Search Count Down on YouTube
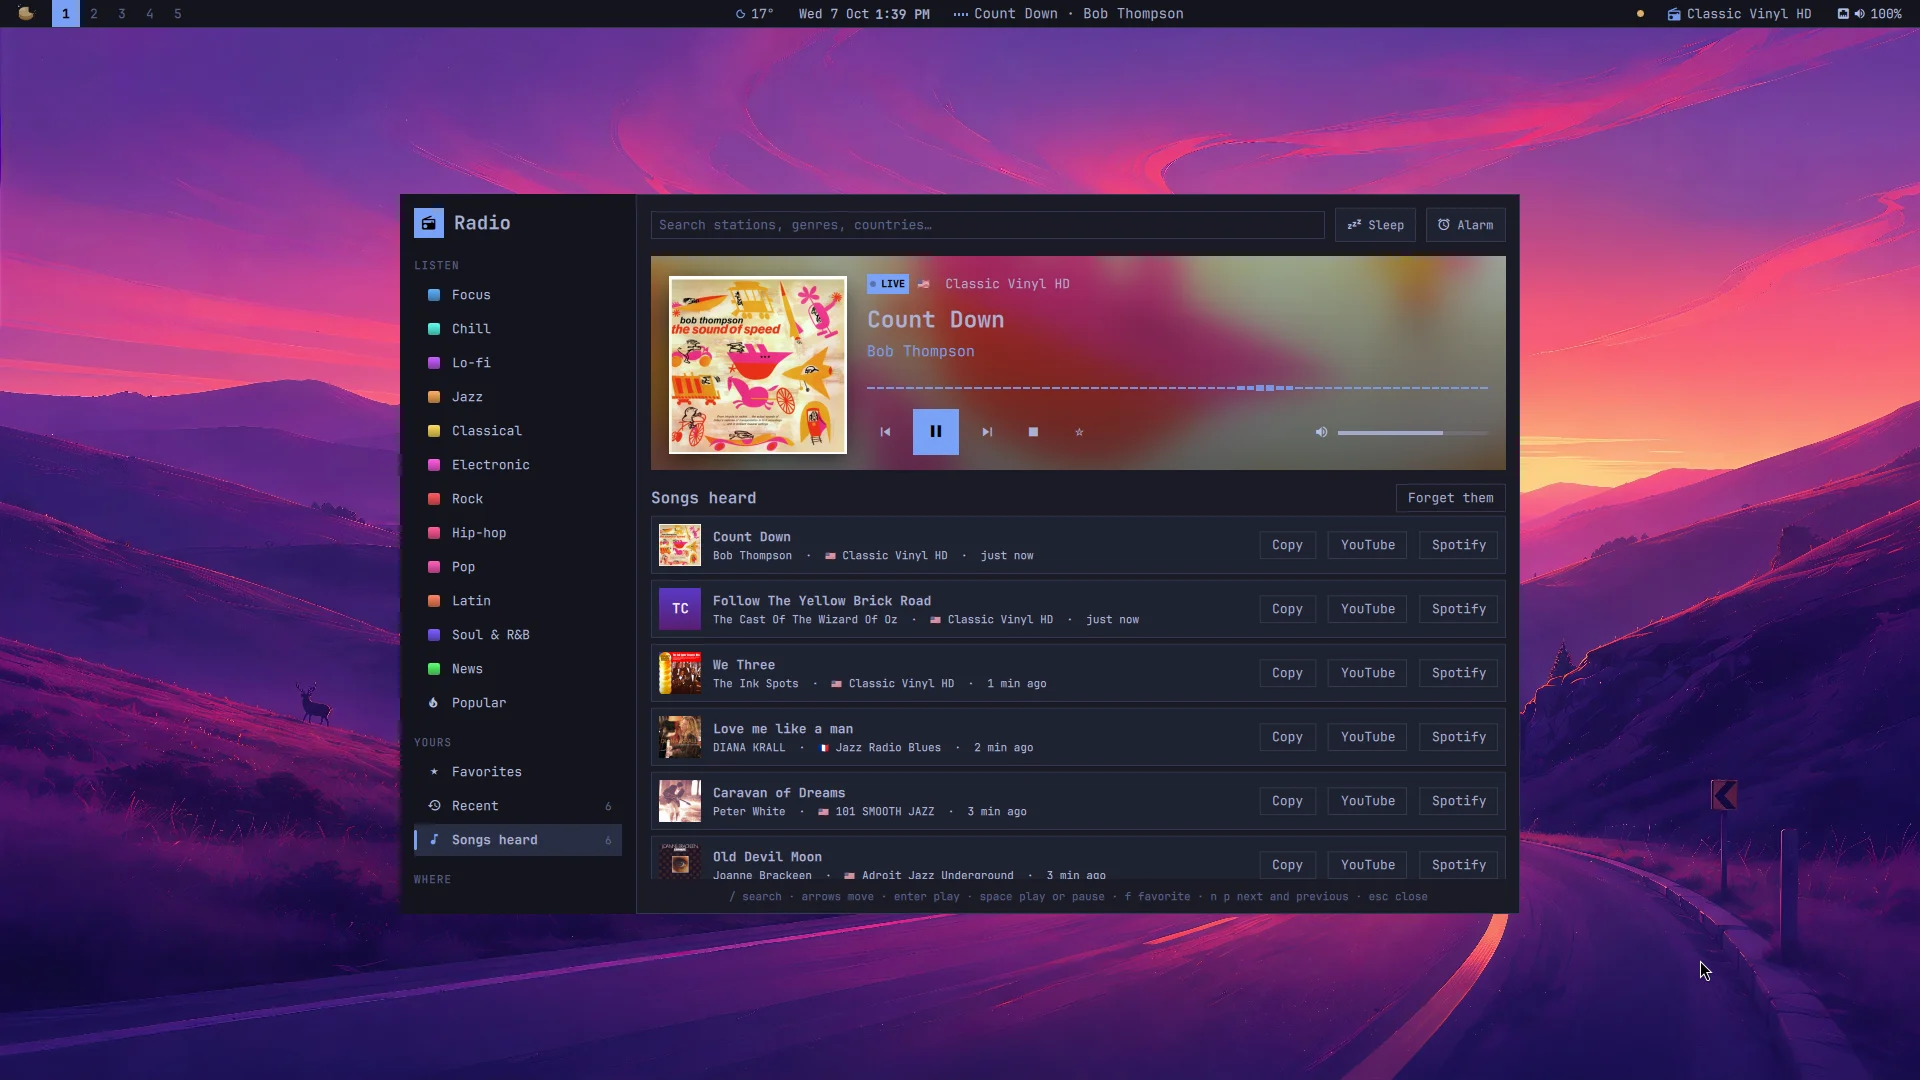The height and width of the screenshot is (1080, 1920). (x=1367, y=545)
